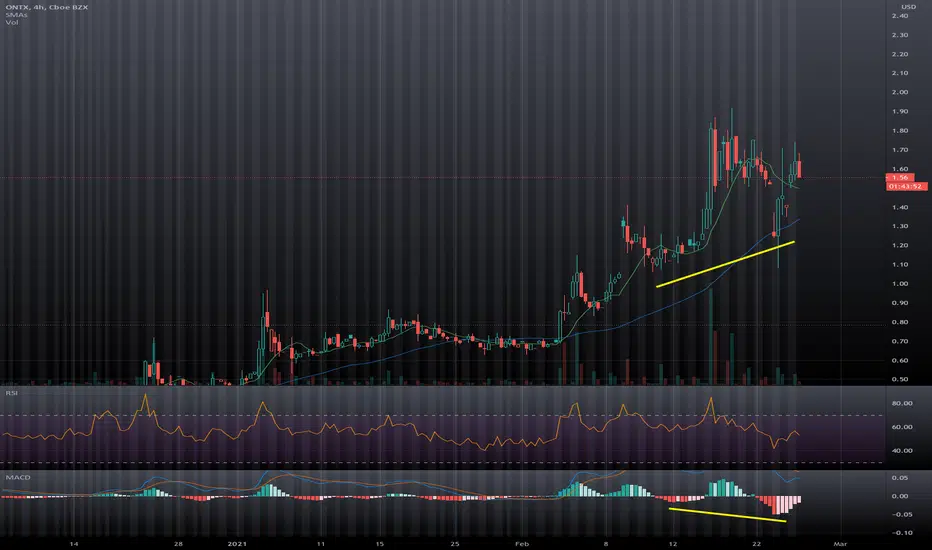Click the 22 date on time axis
The width and height of the screenshot is (932, 550).
[x=757, y=543]
